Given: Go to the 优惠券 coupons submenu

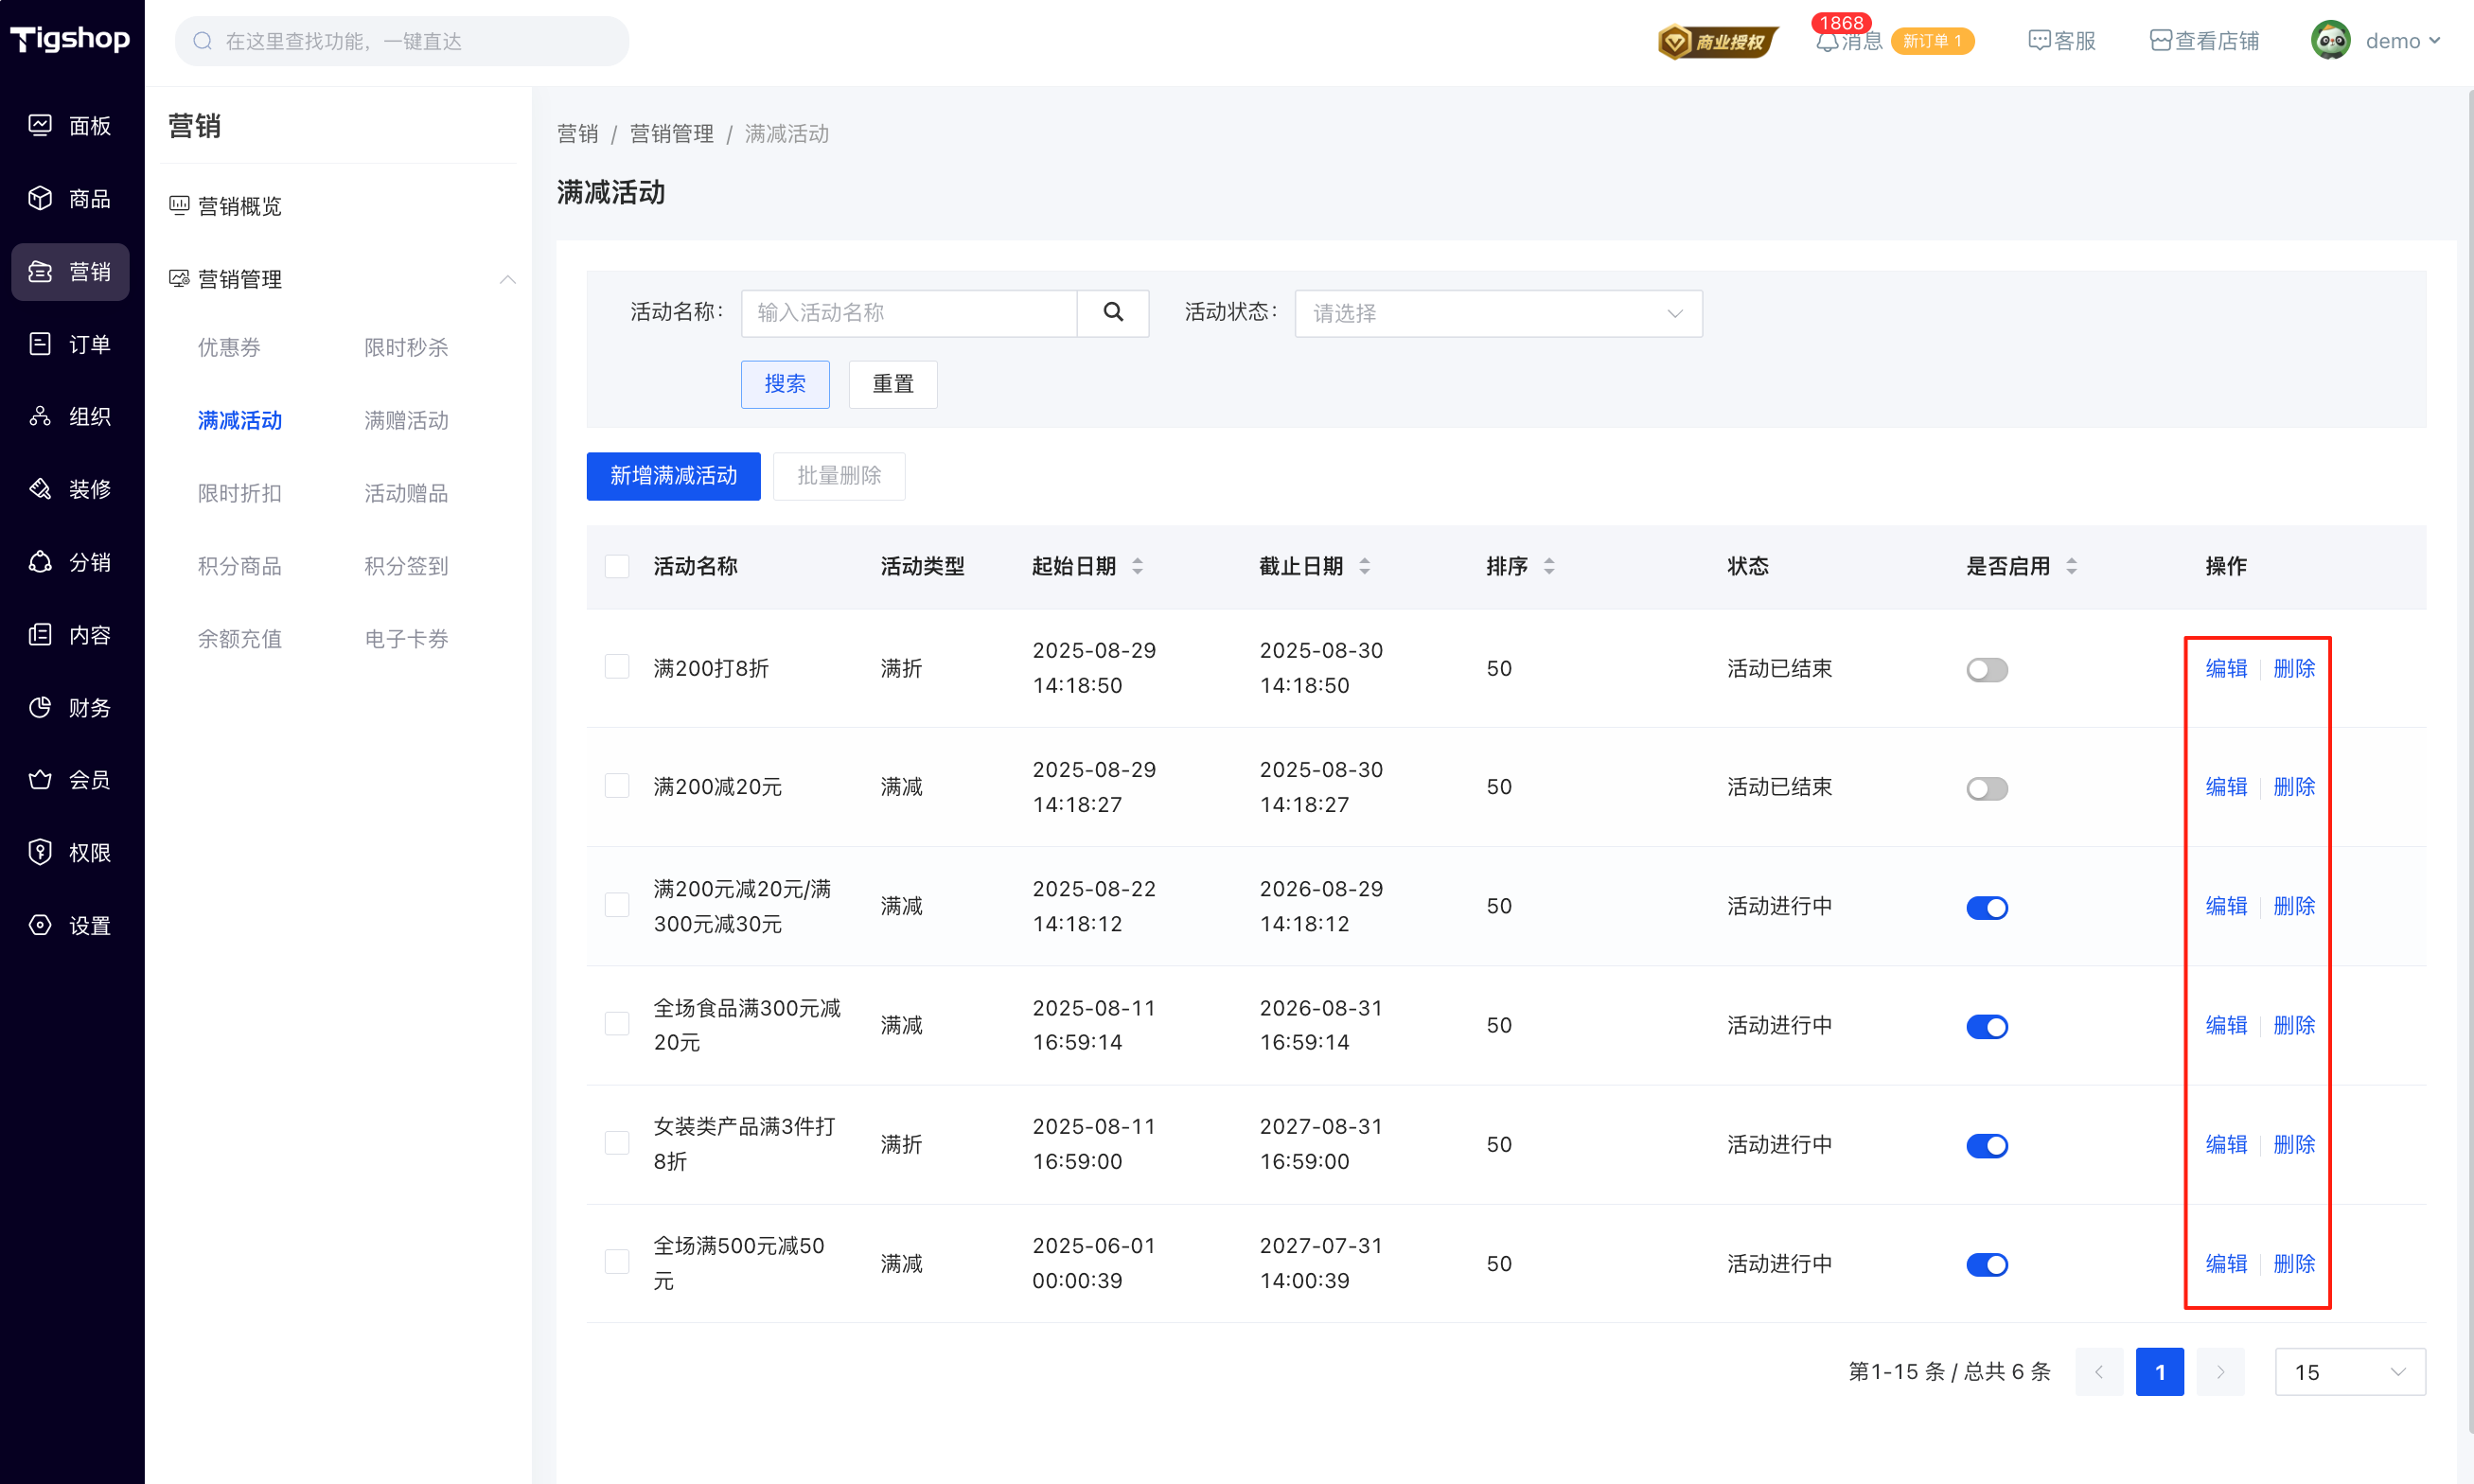Looking at the screenshot, I should (229, 348).
